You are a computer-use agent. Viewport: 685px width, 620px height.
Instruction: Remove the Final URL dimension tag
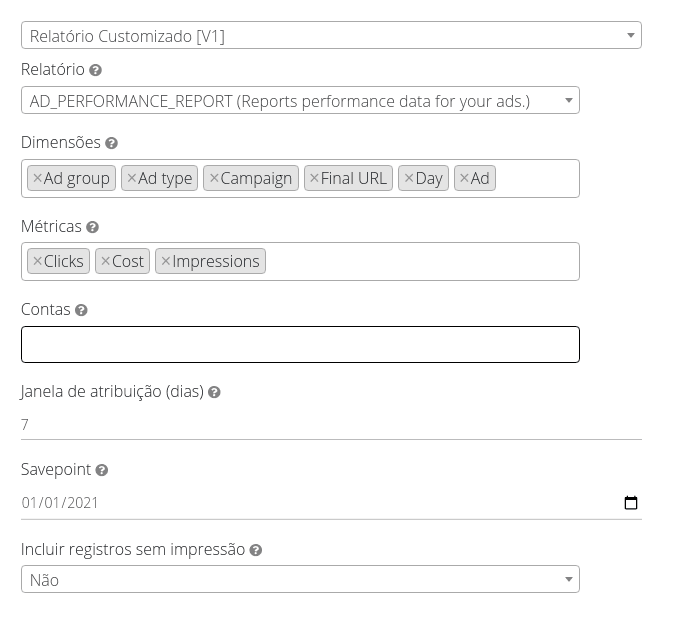coord(314,178)
